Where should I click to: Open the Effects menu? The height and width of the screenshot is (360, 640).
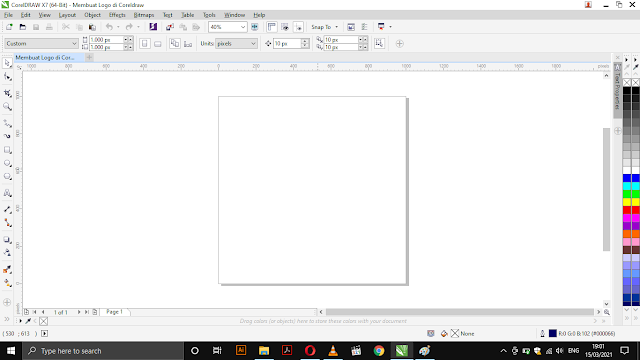[x=117, y=15]
